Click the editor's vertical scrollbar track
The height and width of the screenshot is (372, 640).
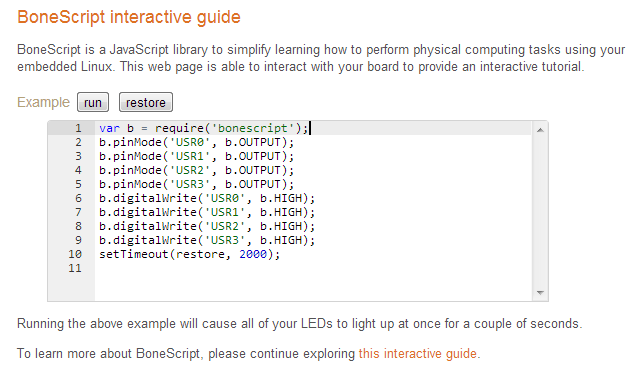point(540,211)
